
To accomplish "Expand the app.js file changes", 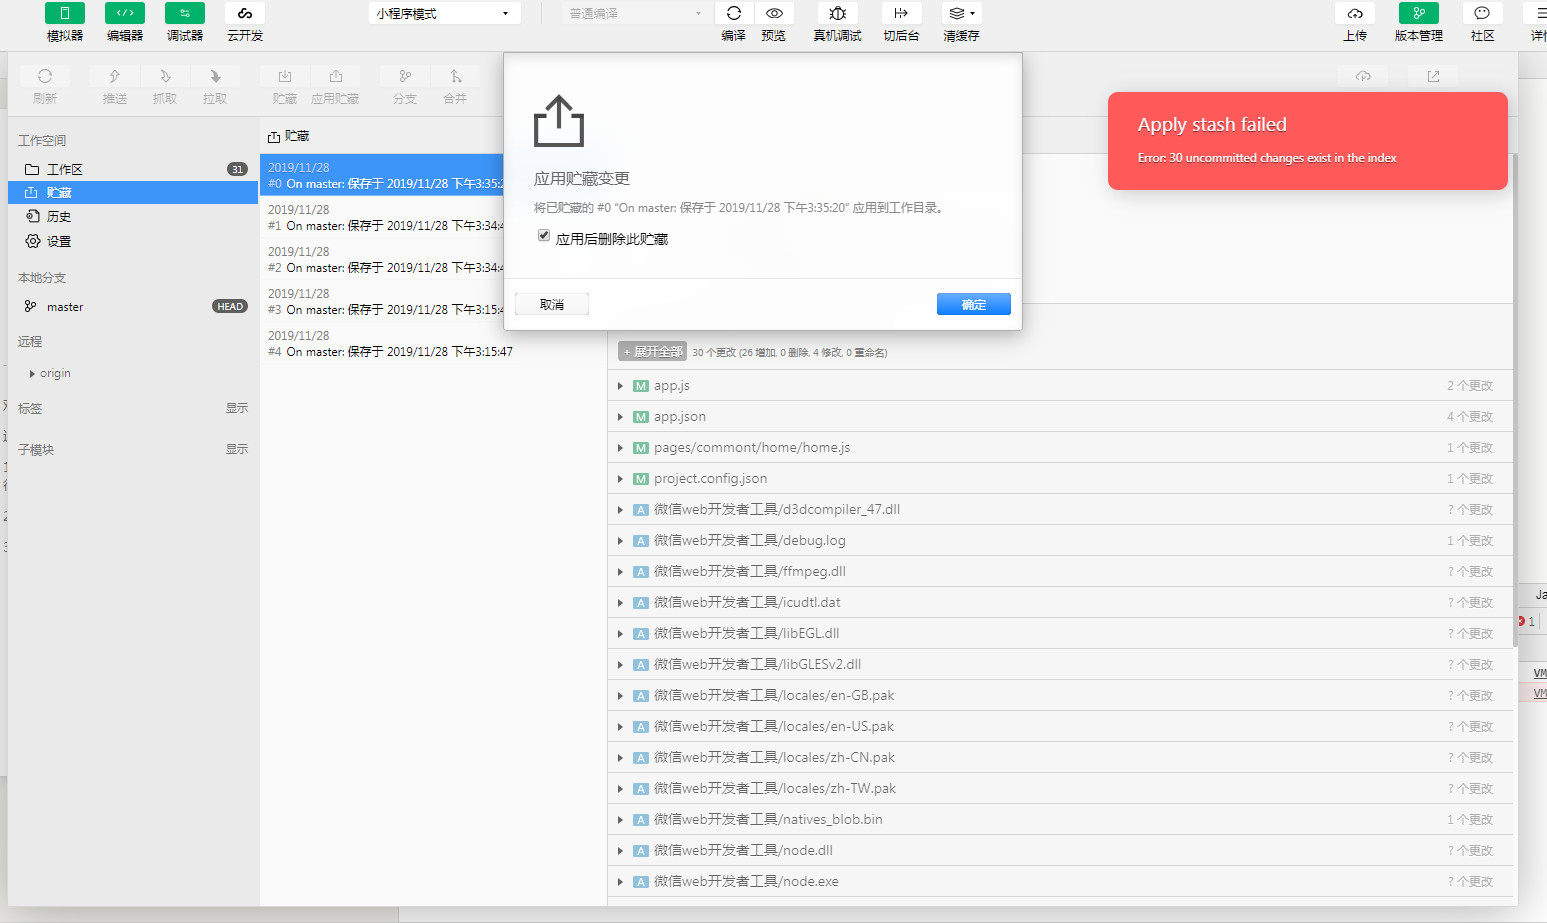I will [x=621, y=386].
